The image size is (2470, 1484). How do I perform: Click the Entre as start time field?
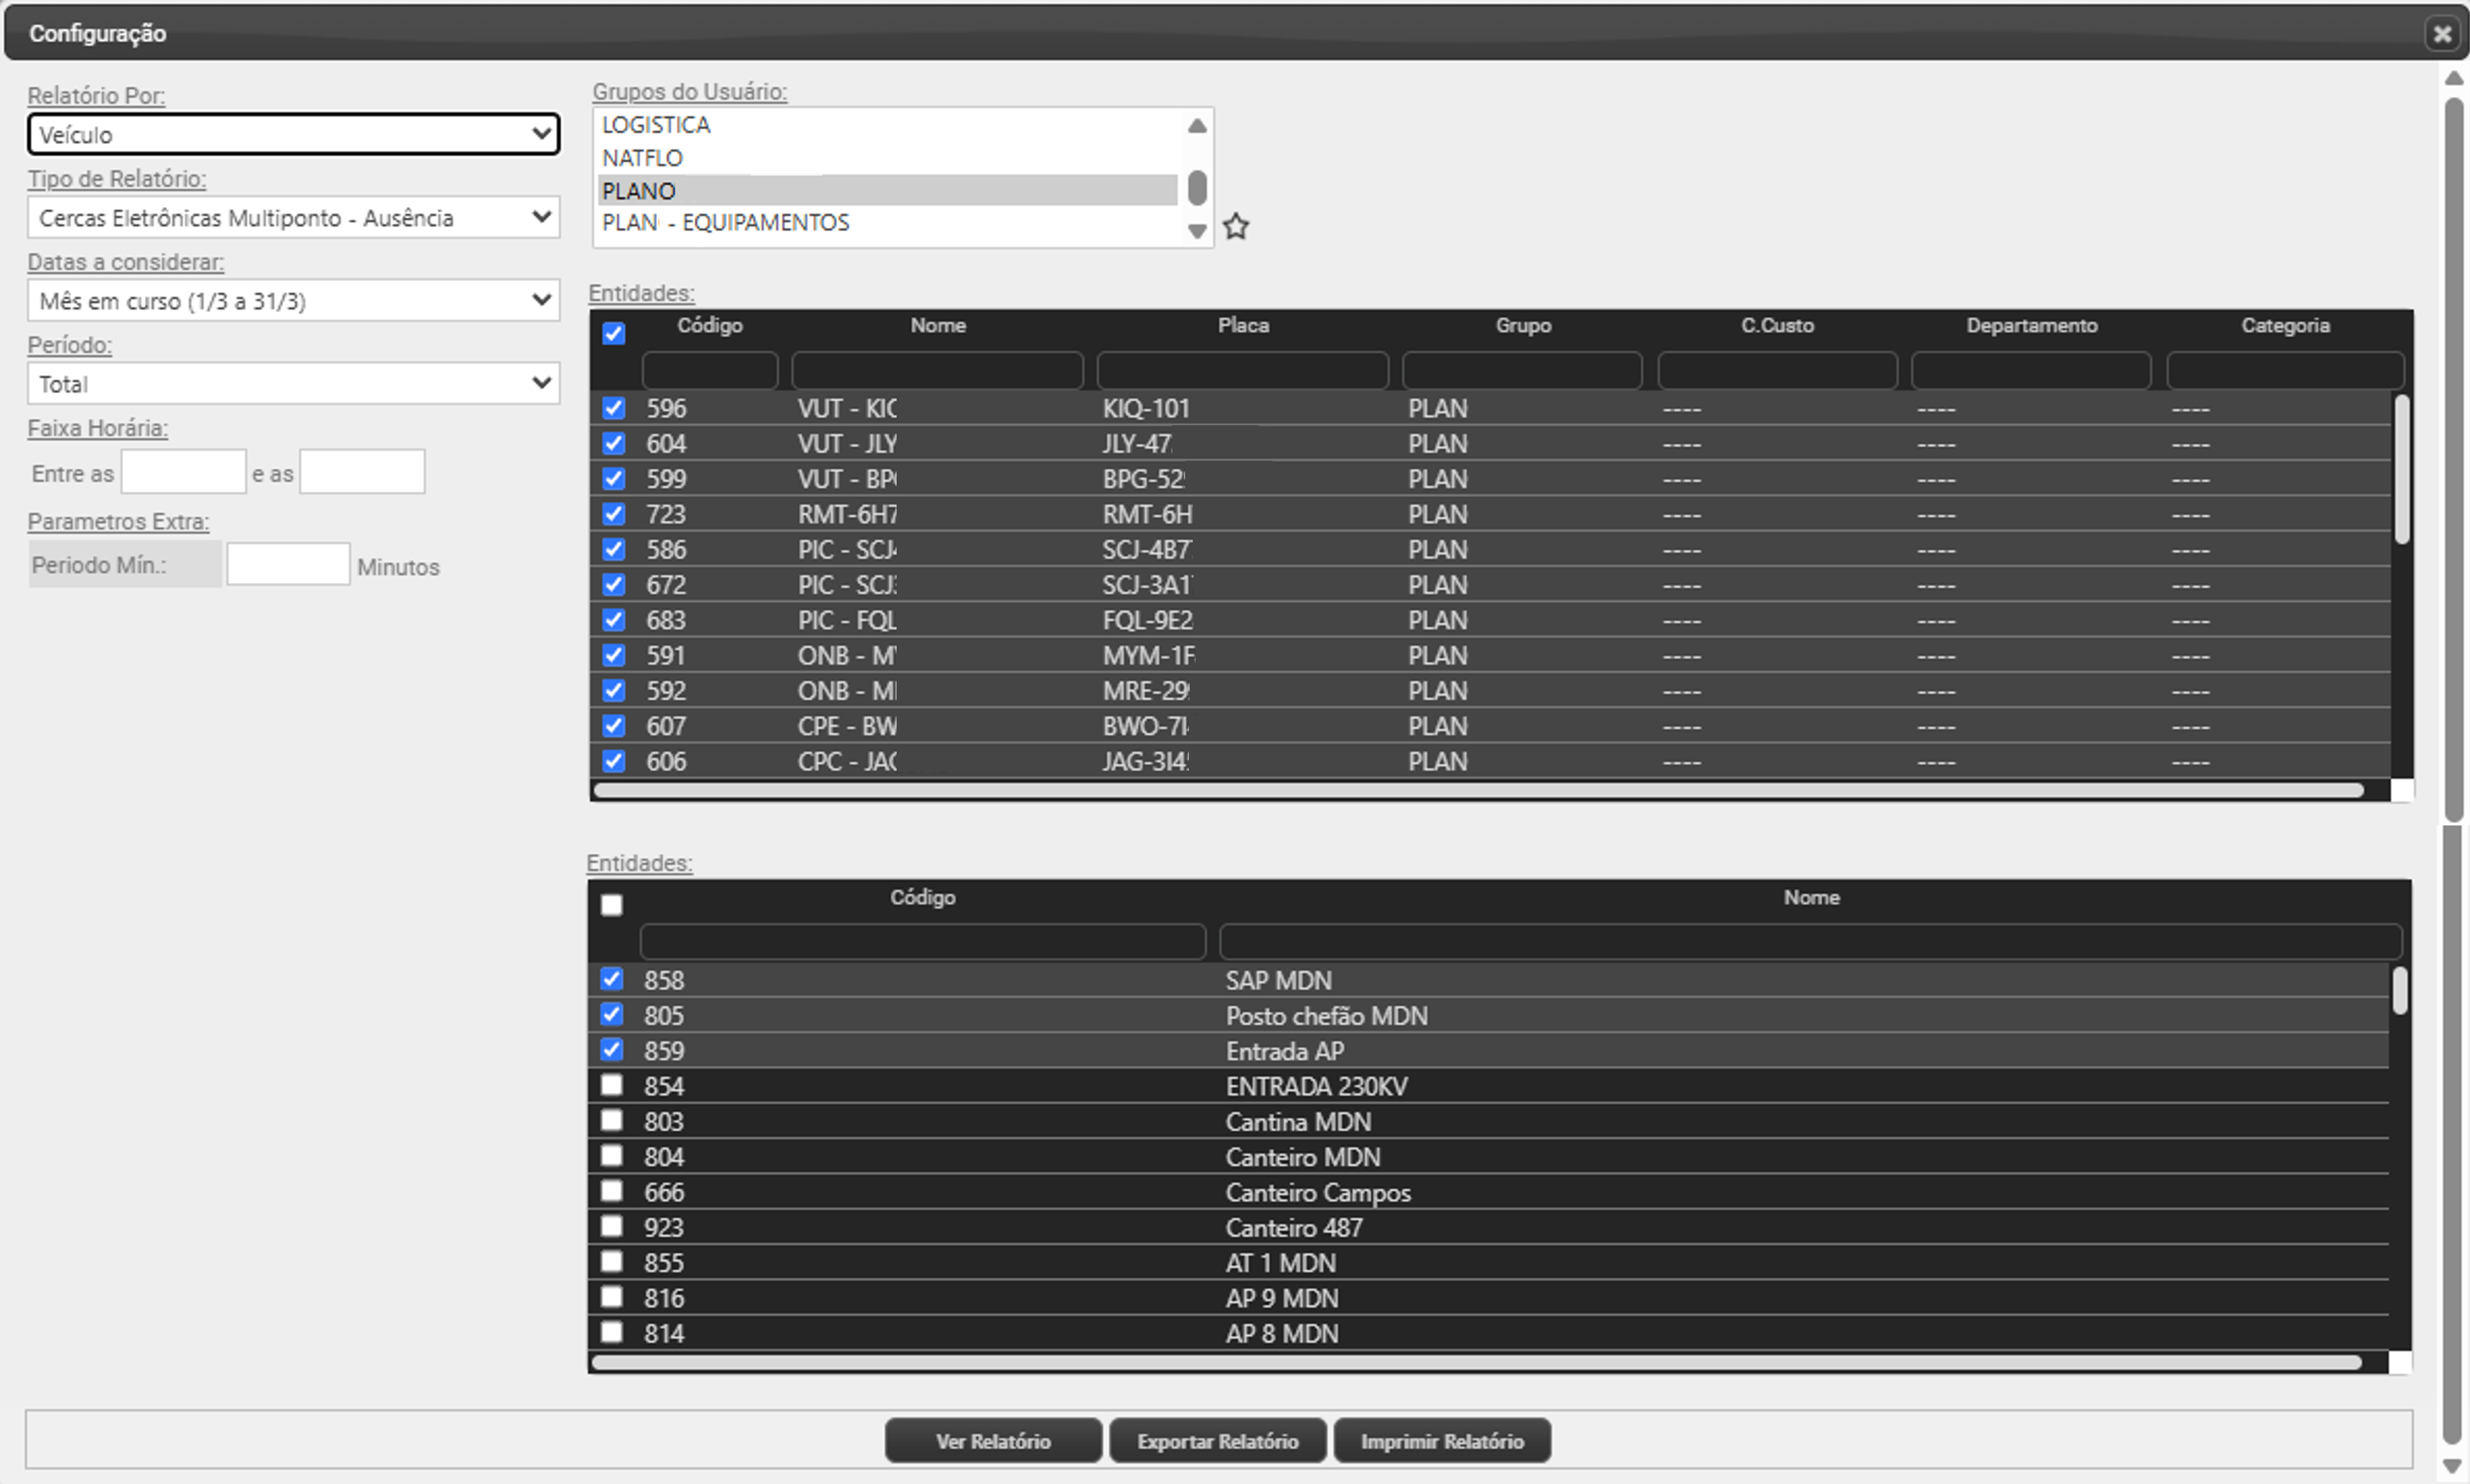[184, 471]
